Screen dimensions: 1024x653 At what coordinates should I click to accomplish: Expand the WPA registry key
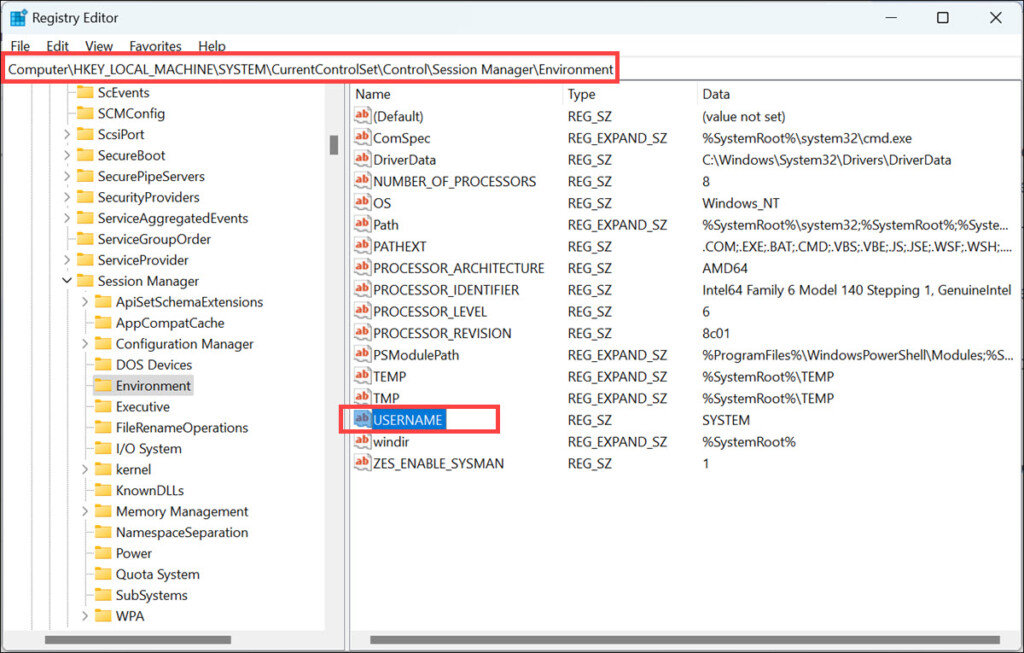coord(85,616)
